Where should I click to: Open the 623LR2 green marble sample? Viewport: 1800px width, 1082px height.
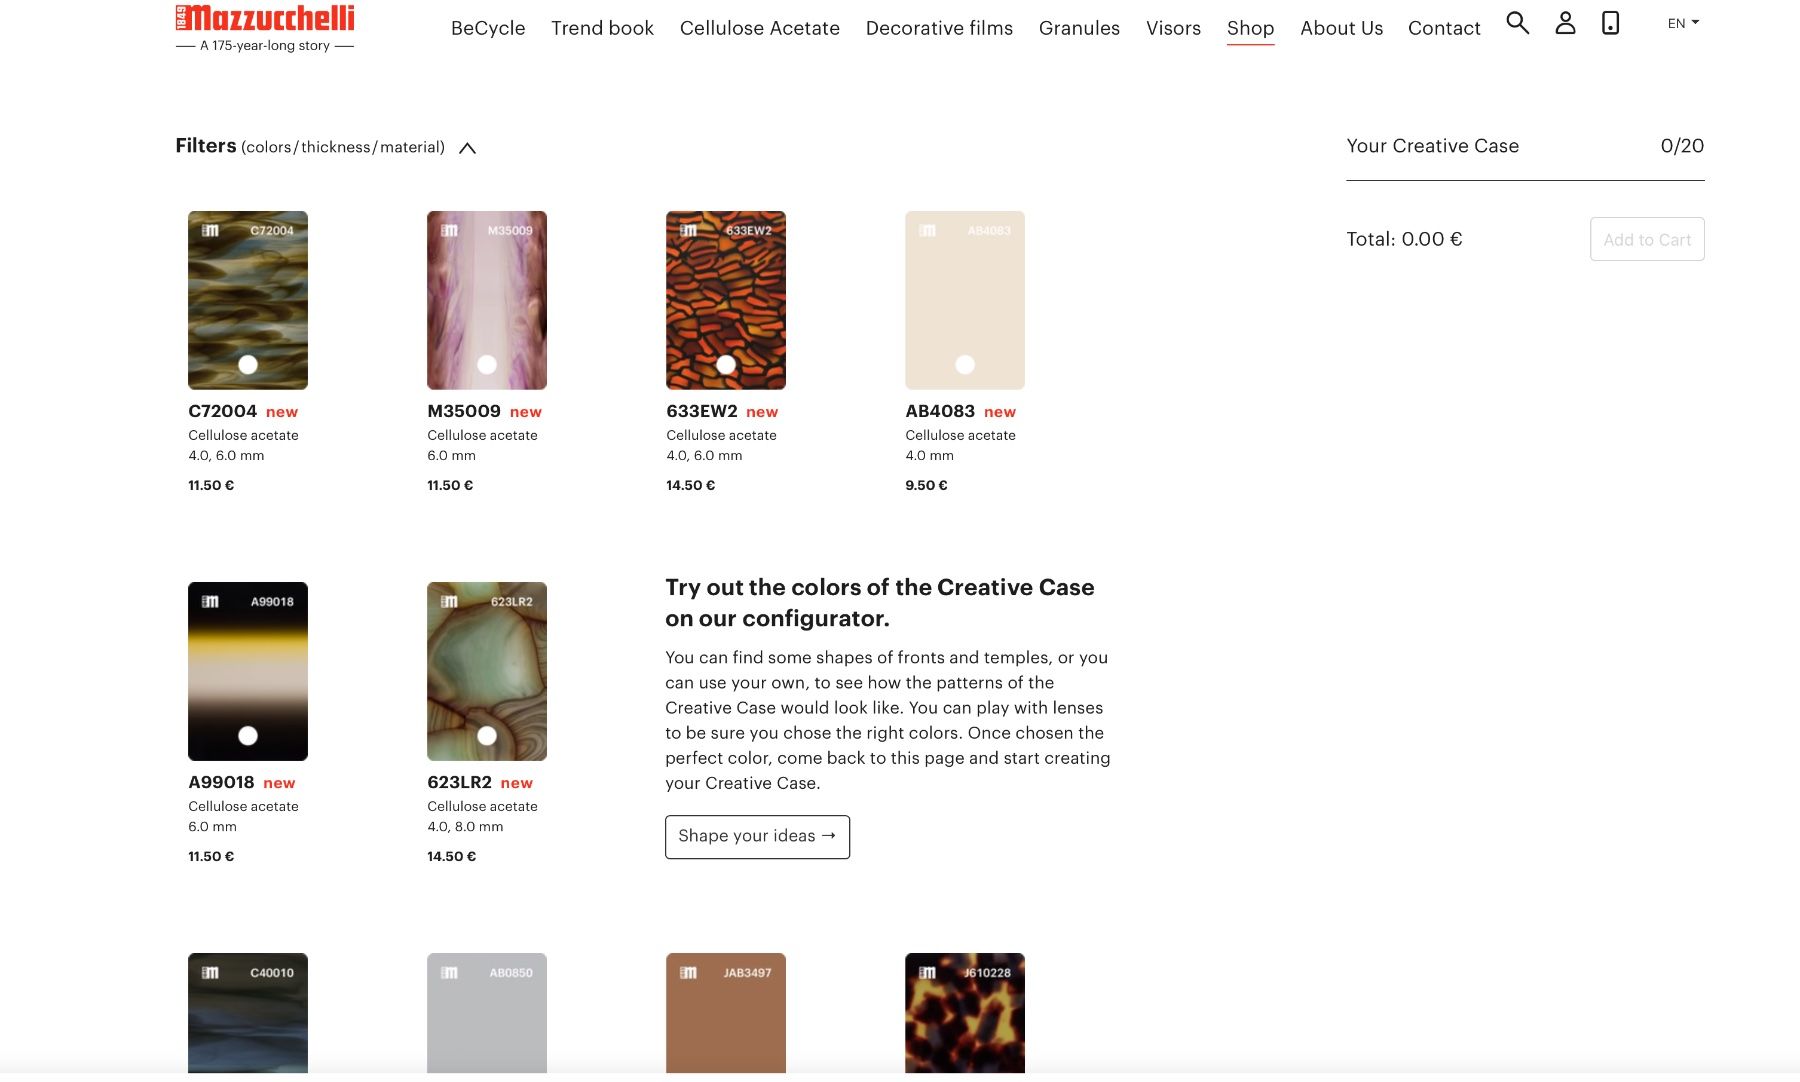pos(487,671)
